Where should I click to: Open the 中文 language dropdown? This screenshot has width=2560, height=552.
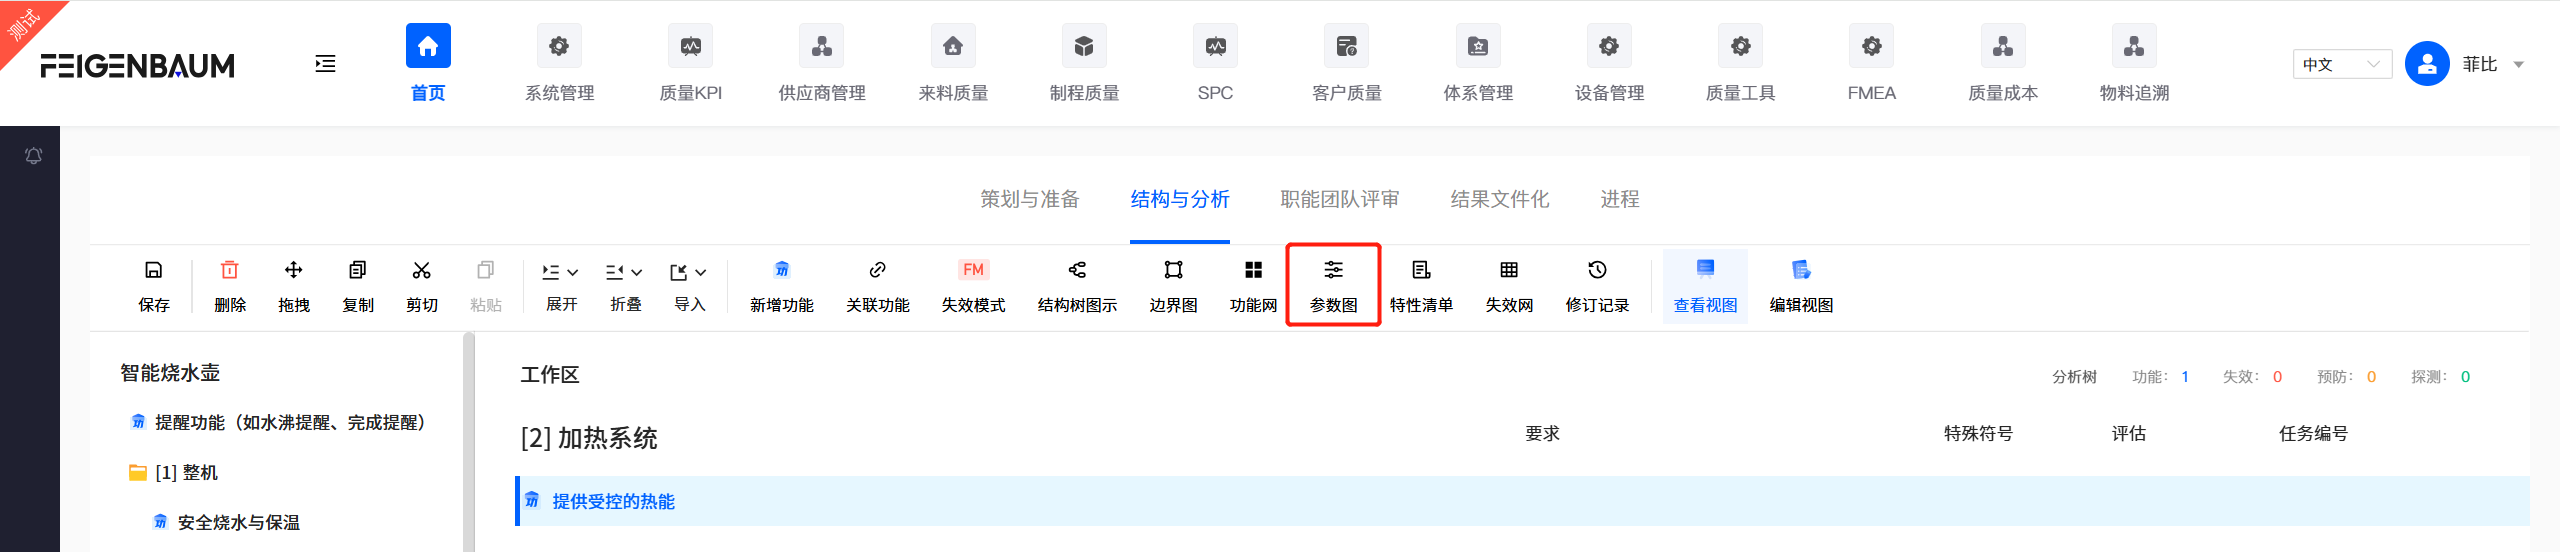pyautogui.click(x=2342, y=64)
